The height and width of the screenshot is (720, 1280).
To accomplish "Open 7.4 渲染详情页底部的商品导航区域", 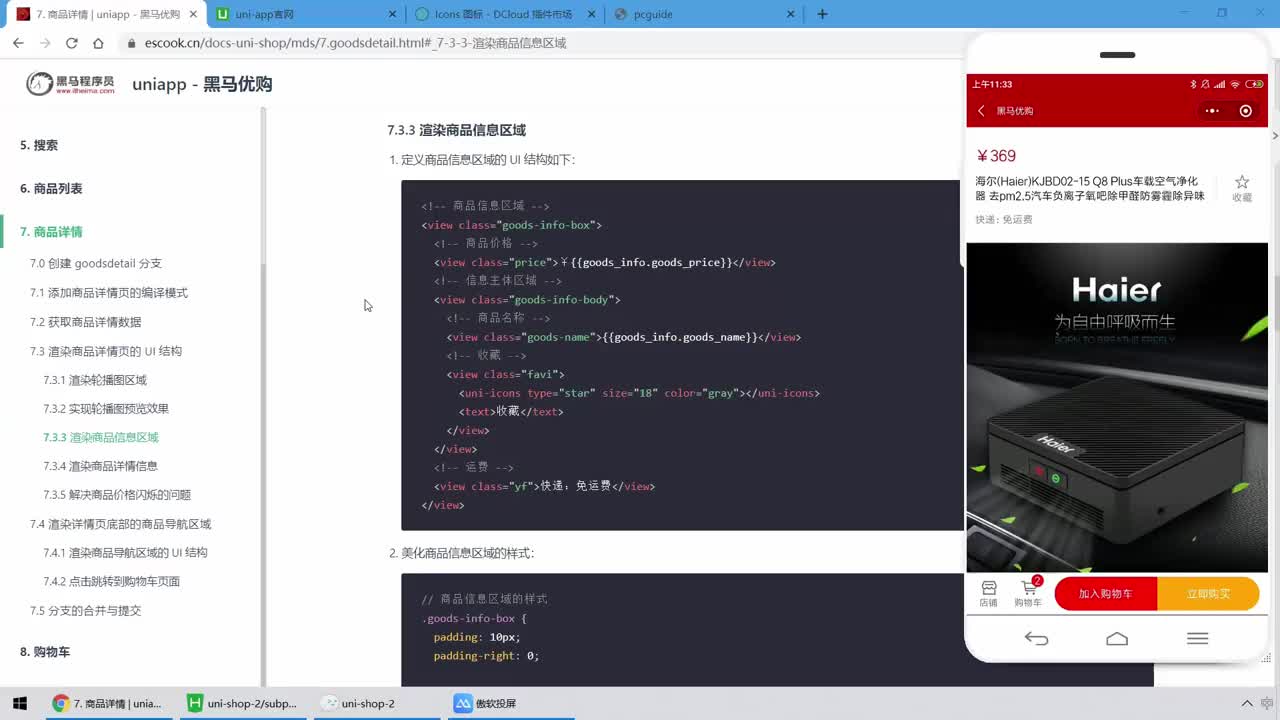I will (x=121, y=524).
